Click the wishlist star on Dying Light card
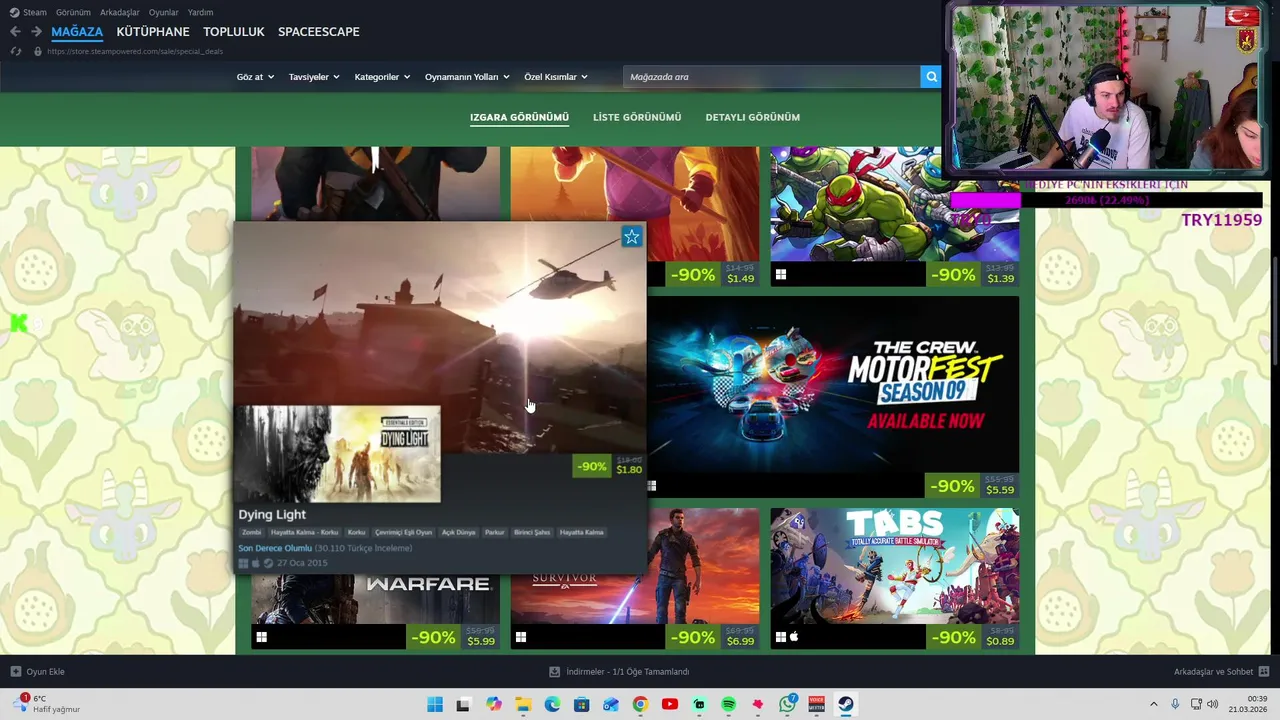The width and height of the screenshot is (1280, 720). pyautogui.click(x=632, y=237)
